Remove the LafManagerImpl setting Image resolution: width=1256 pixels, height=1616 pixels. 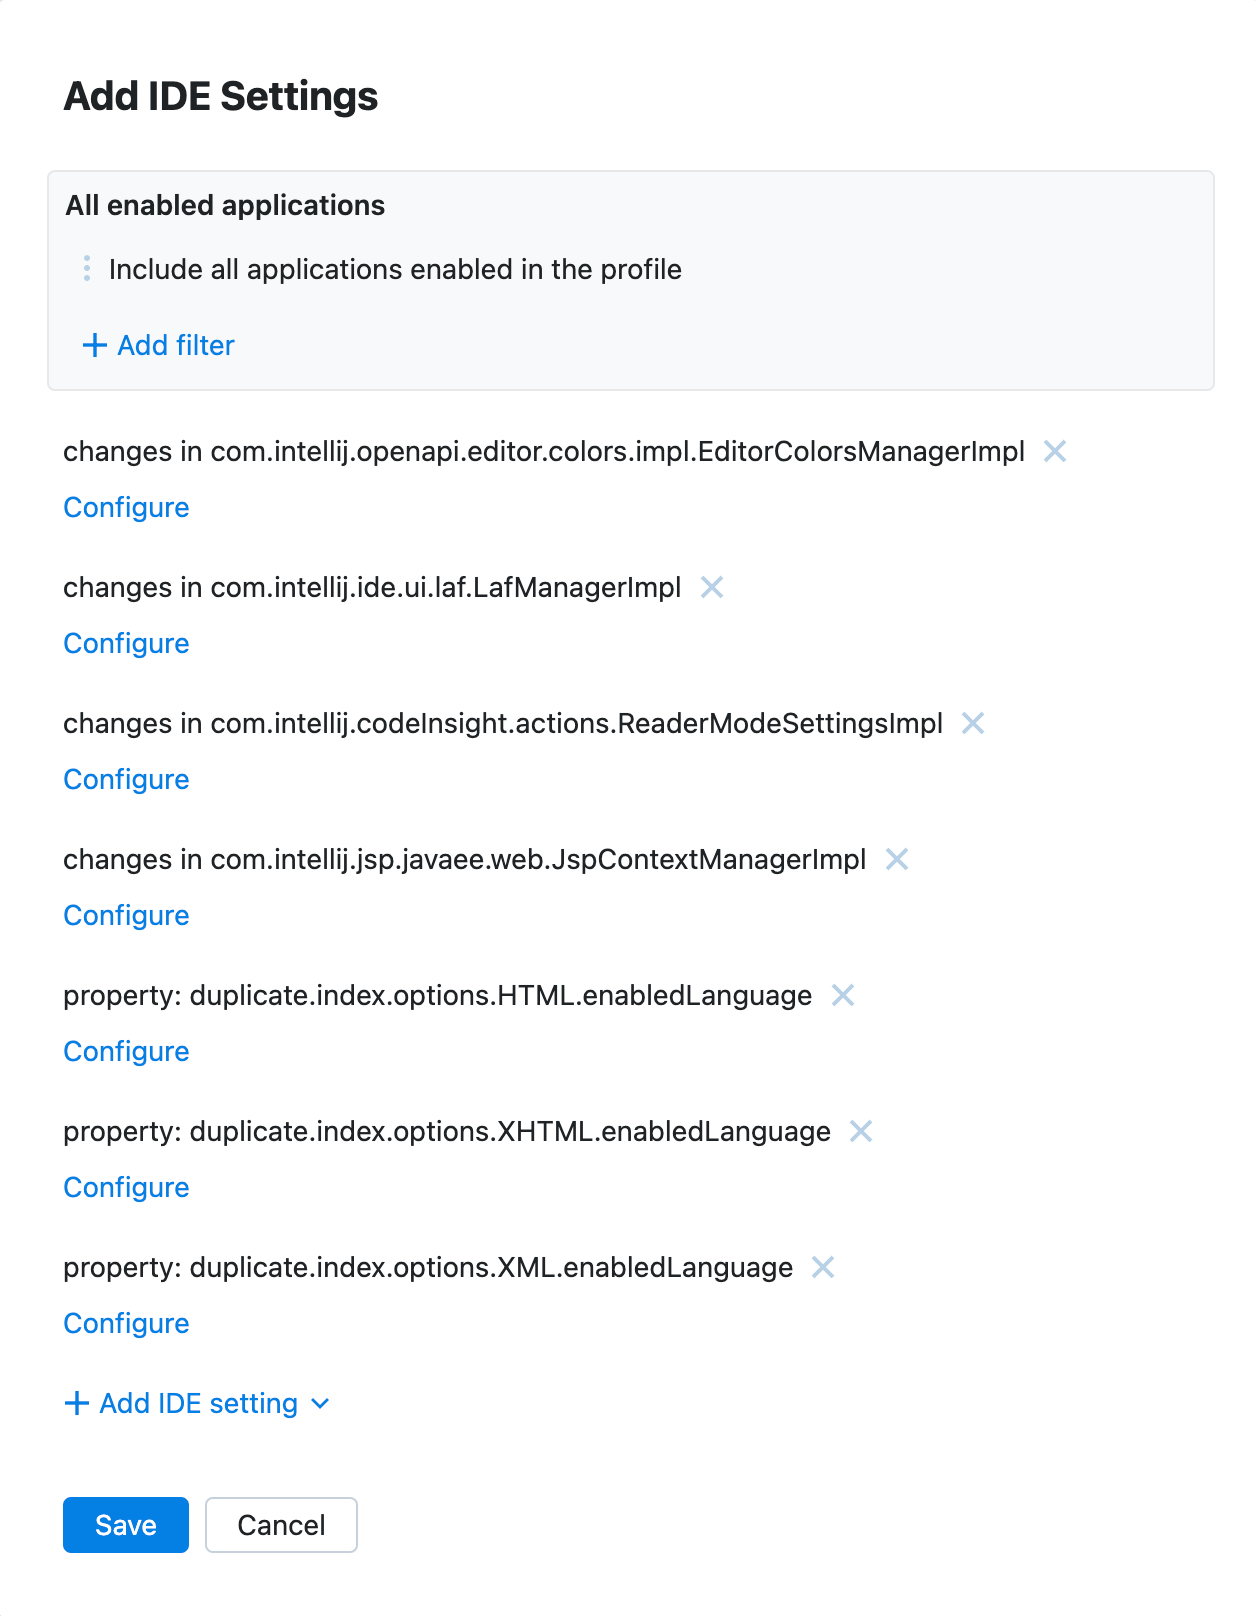coord(712,588)
